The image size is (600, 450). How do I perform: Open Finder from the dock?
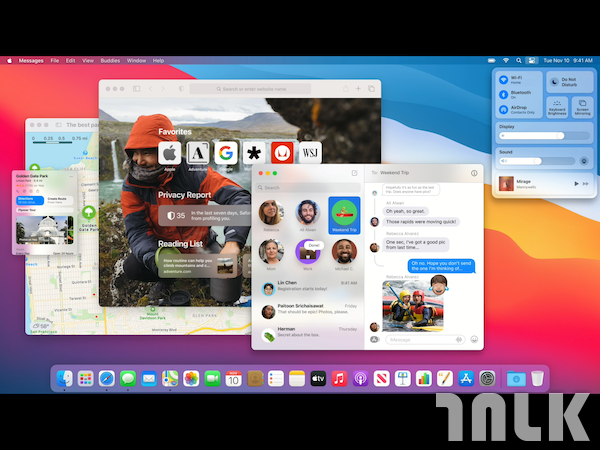(x=65, y=378)
